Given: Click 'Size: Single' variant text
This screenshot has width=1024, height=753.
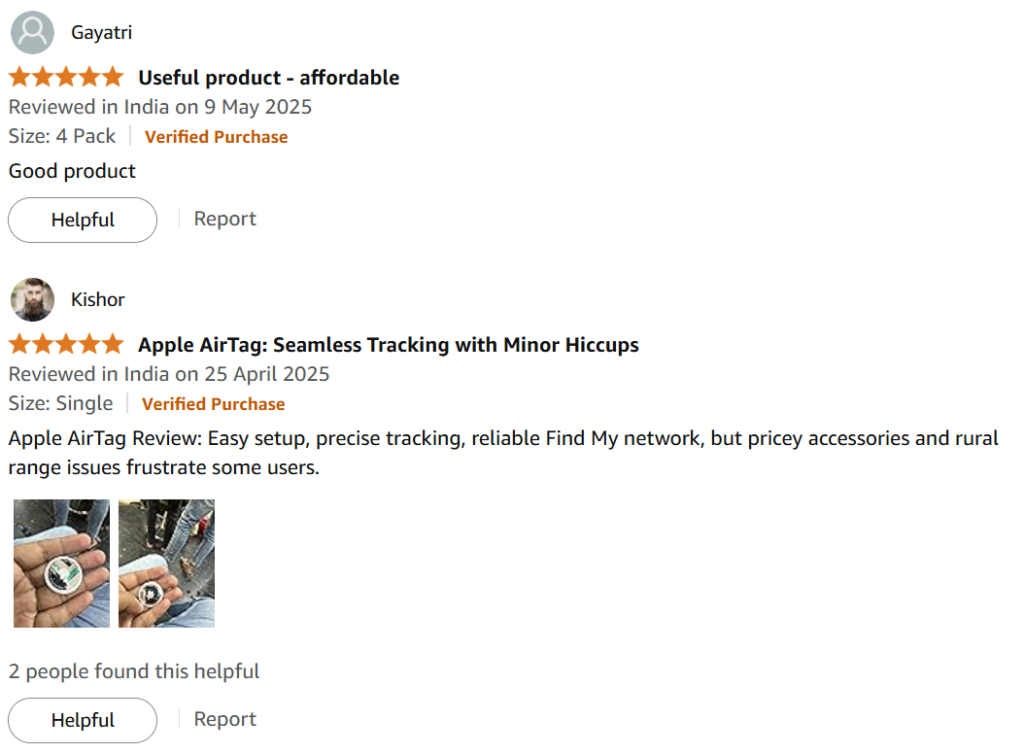Looking at the screenshot, I should (61, 404).
